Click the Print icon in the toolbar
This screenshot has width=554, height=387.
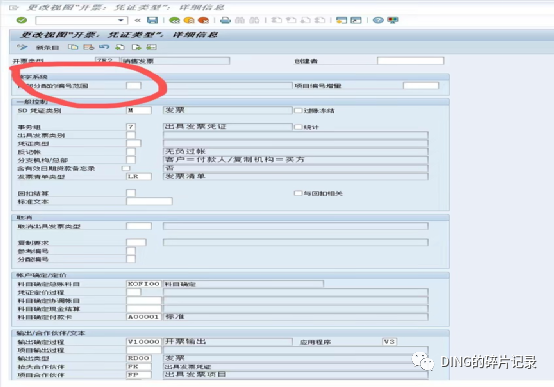225,20
